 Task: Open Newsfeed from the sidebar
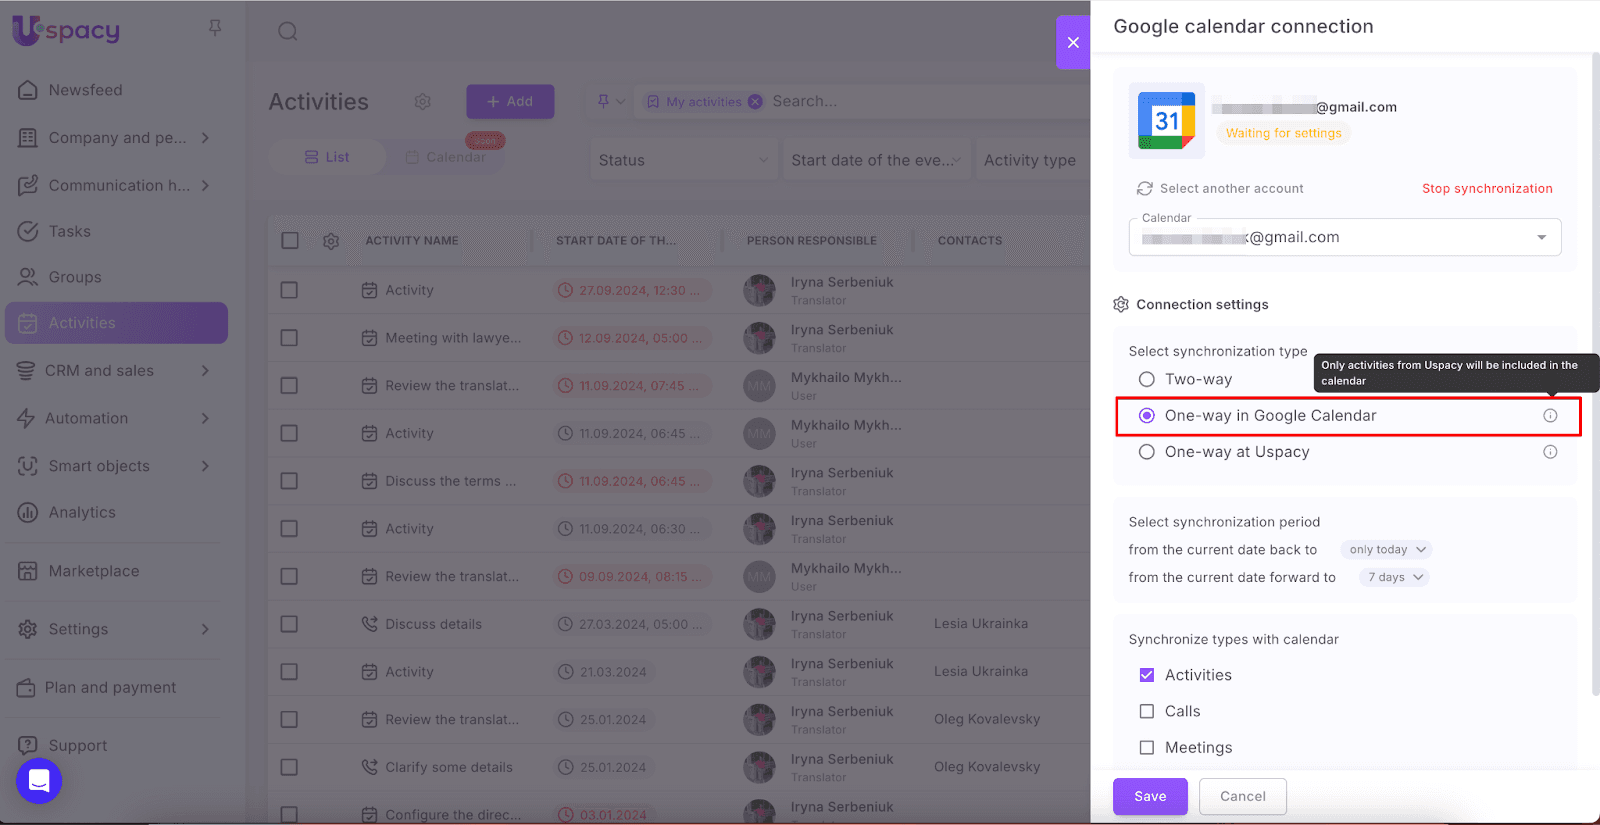click(x=85, y=90)
